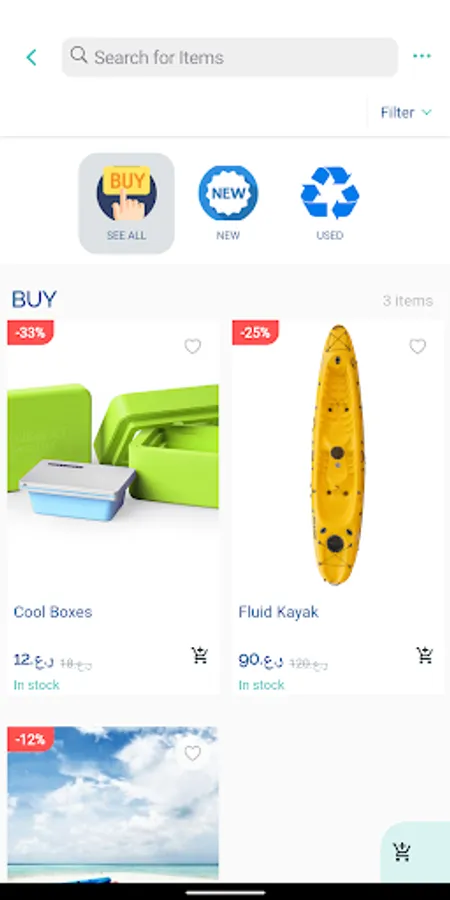
Task: Favorite Cool Boxes with heart icon
Action: [x=192, y=347]
